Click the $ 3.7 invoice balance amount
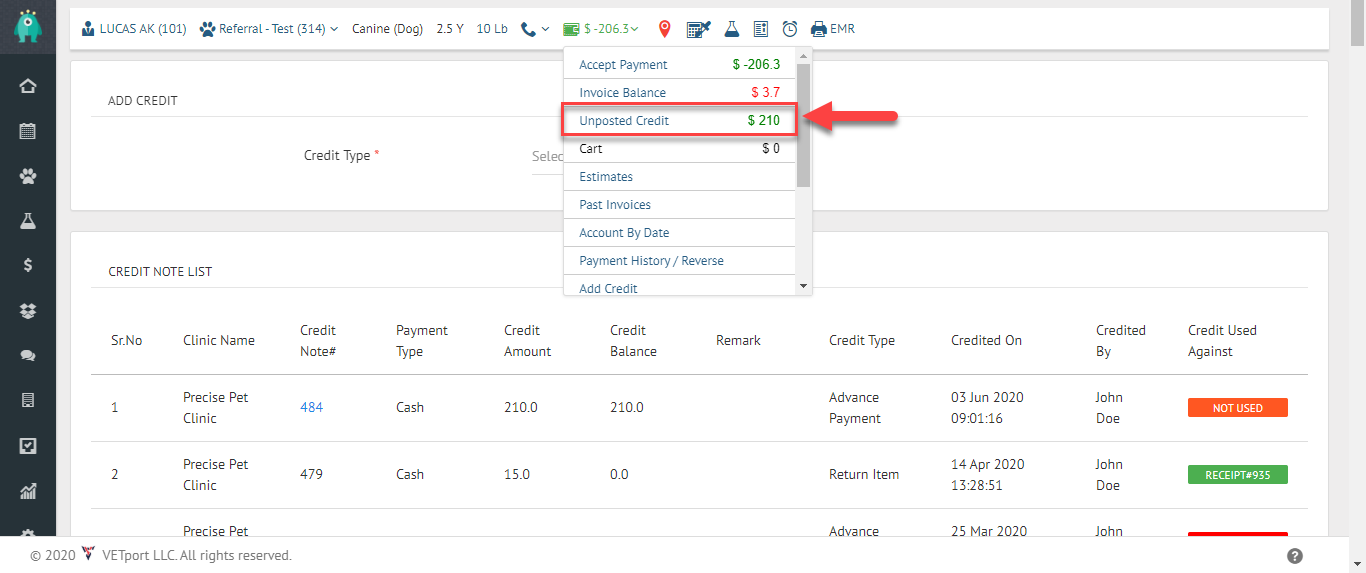The width and height of the screenshot is (1366, 573). click(765, 92)
